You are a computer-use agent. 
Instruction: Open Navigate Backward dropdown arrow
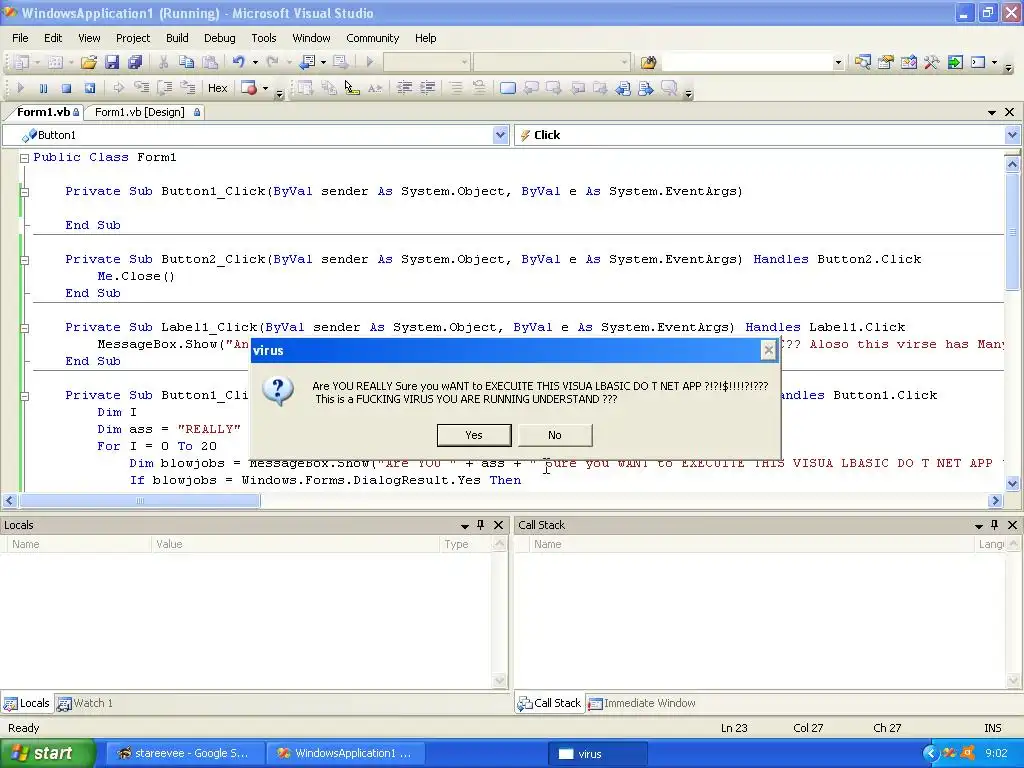[x=323, y=62]
